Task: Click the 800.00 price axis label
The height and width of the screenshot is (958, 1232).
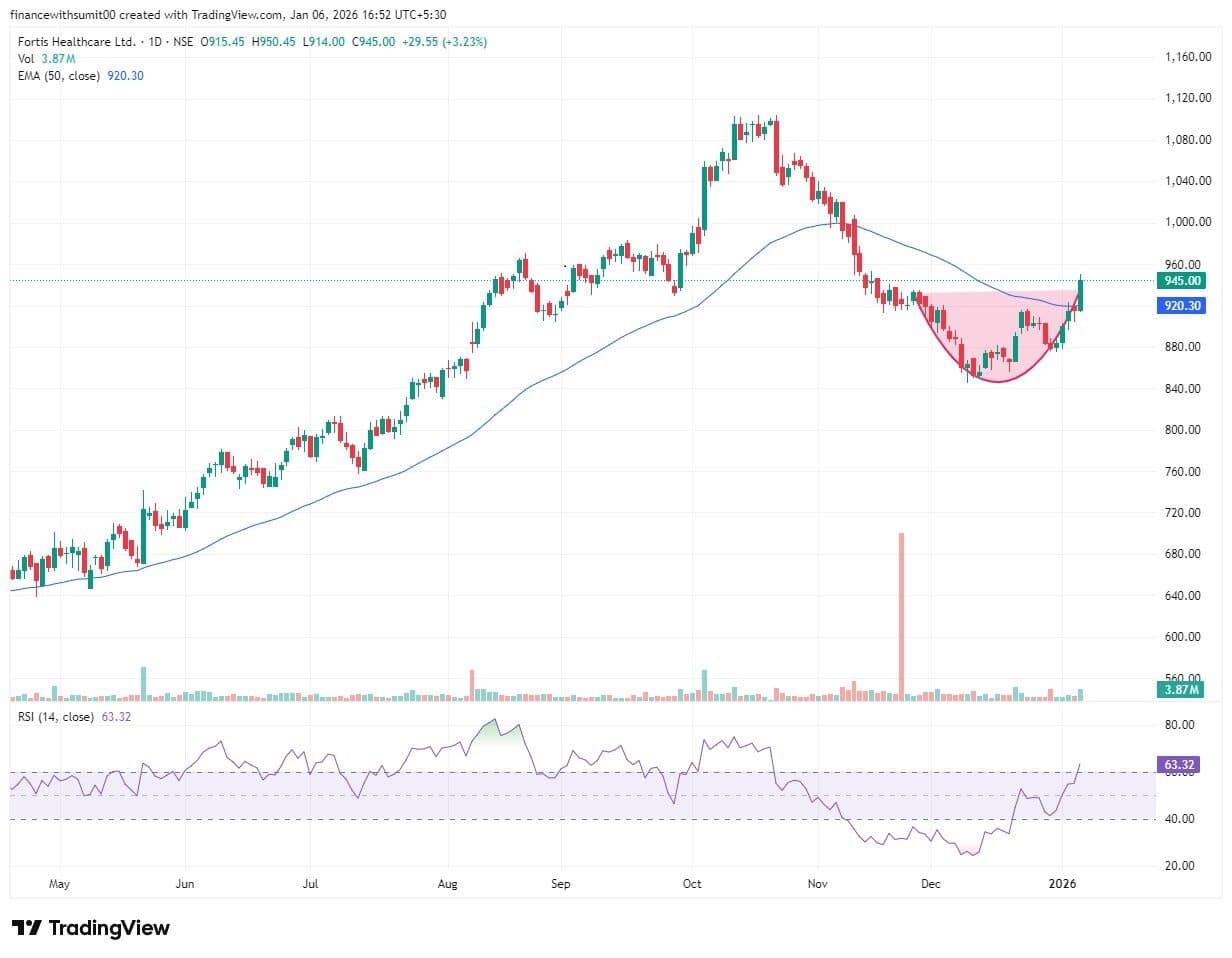Action: coord(1185,430)
